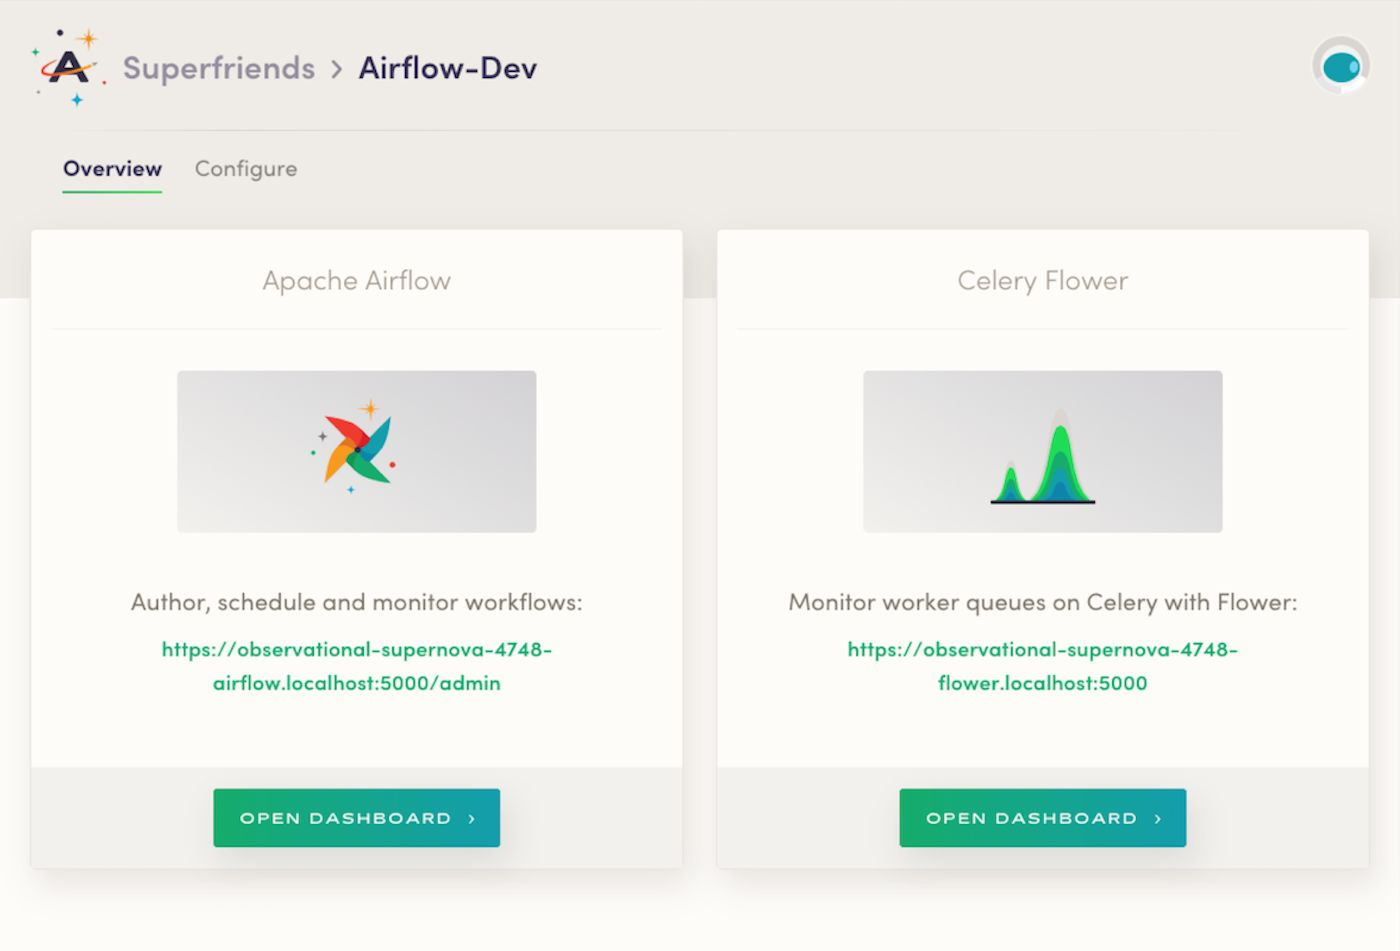Click the Celery Flower card heading

1042,281
